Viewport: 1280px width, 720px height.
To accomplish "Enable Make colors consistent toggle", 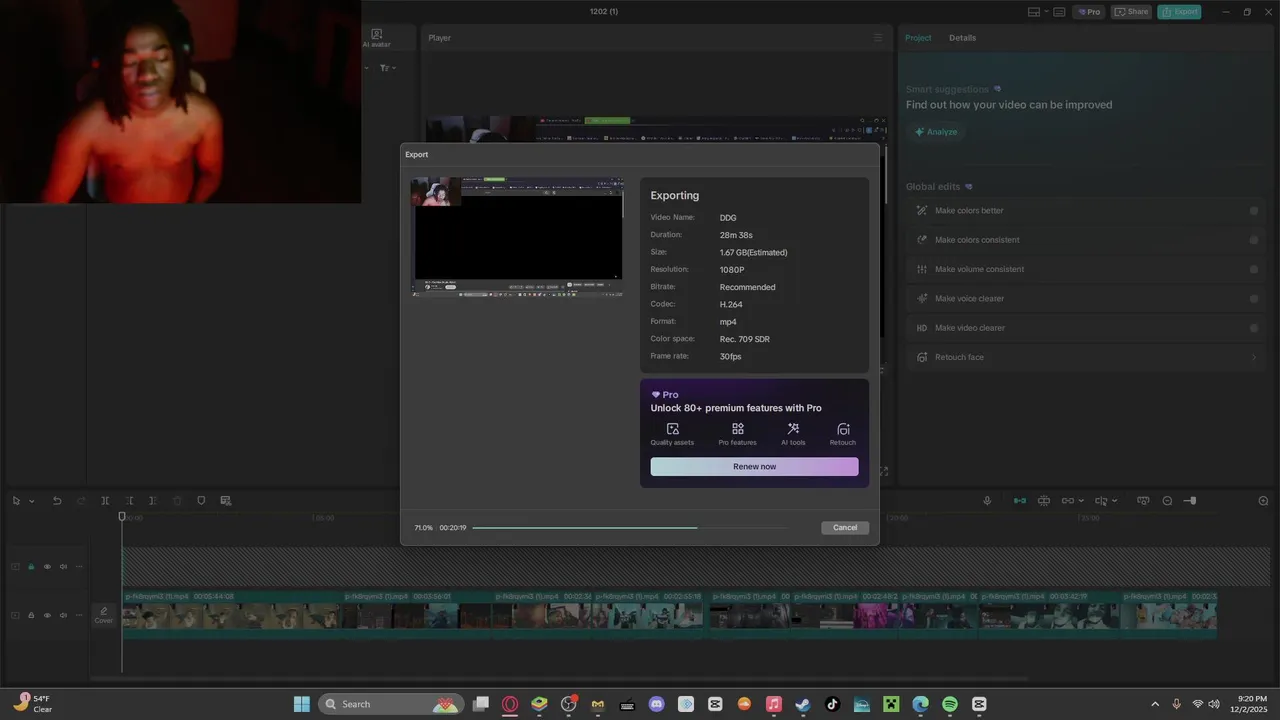I will pos(1254,240).
